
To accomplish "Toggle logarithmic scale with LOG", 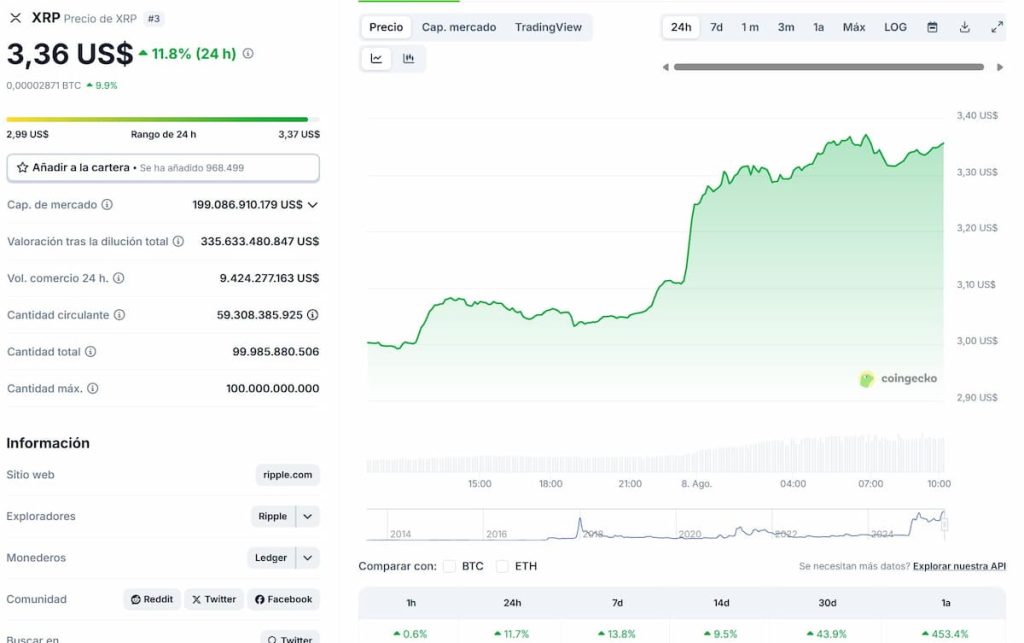I will pyautogui.click(x=894, y=27).
